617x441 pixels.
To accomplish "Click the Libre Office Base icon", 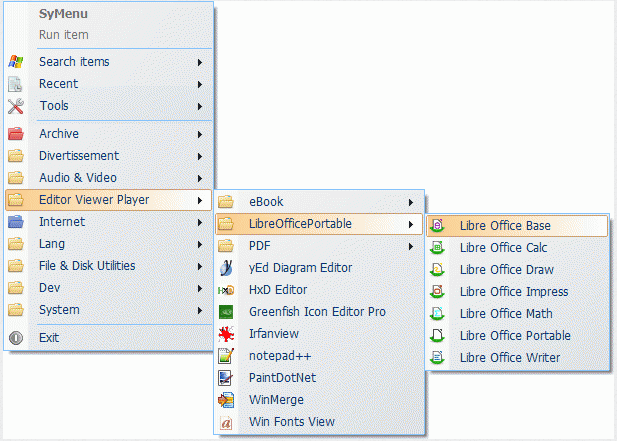I will point(437,225).
